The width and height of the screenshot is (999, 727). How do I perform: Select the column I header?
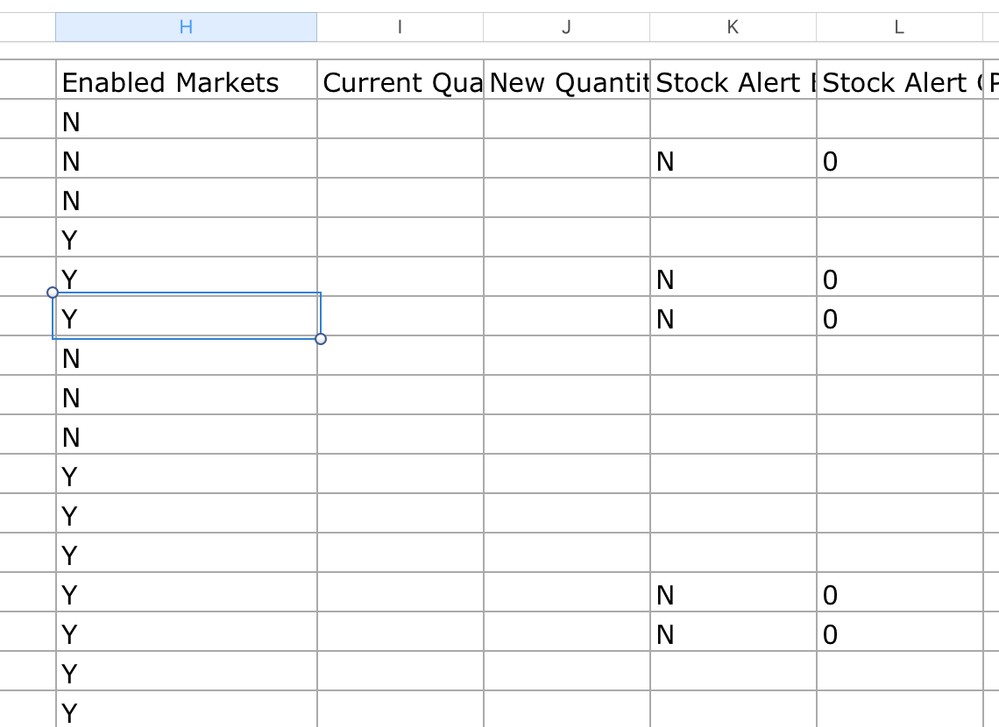400,27
